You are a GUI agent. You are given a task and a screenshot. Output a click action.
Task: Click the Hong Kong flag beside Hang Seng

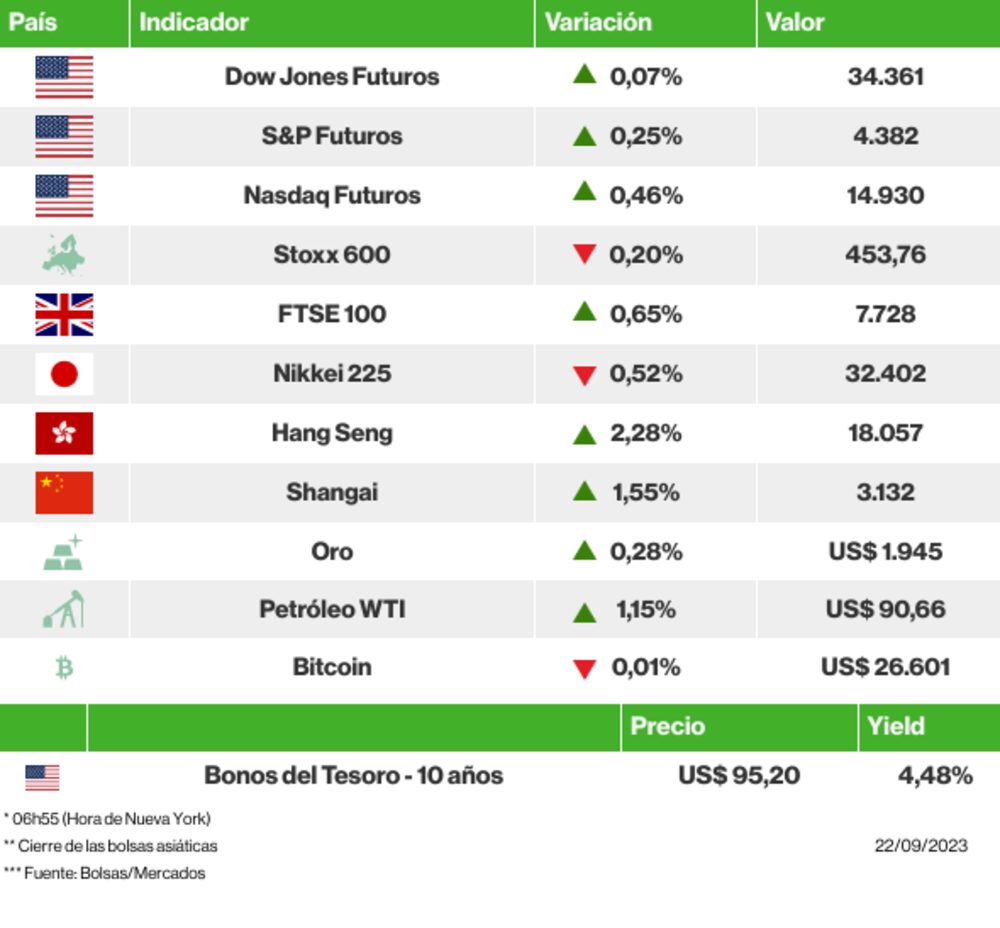[64, 433]
